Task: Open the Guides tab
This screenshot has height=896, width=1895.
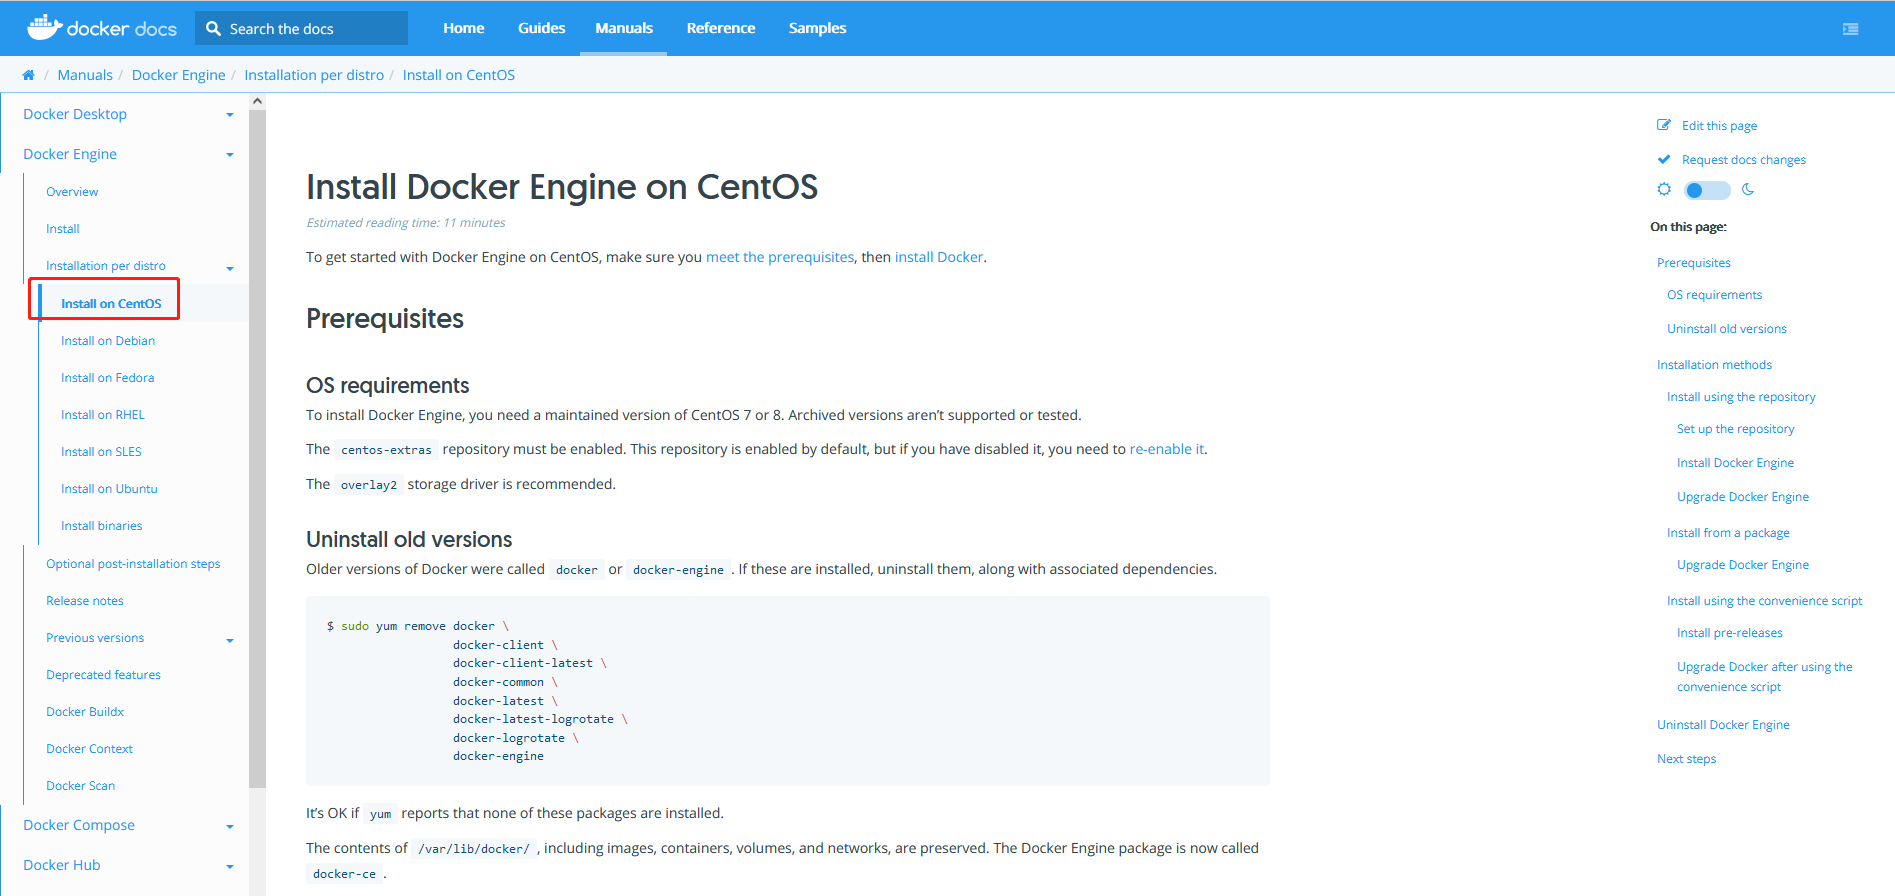Action: 542,28
